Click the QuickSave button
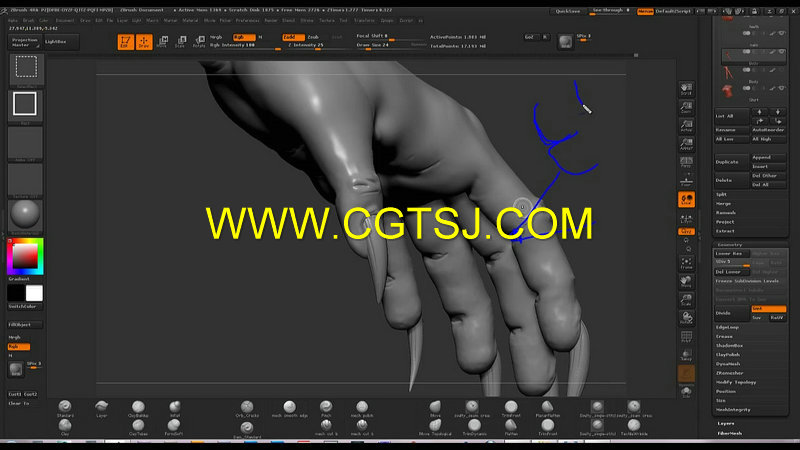The image size is (800, 450). coord(567,11)
